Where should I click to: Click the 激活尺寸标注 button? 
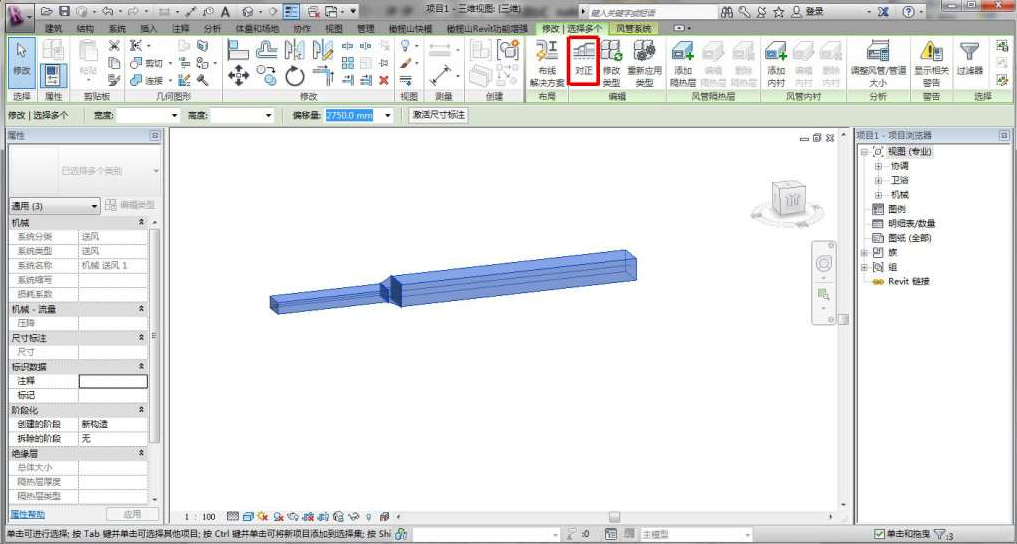click(x=439, y=116)
